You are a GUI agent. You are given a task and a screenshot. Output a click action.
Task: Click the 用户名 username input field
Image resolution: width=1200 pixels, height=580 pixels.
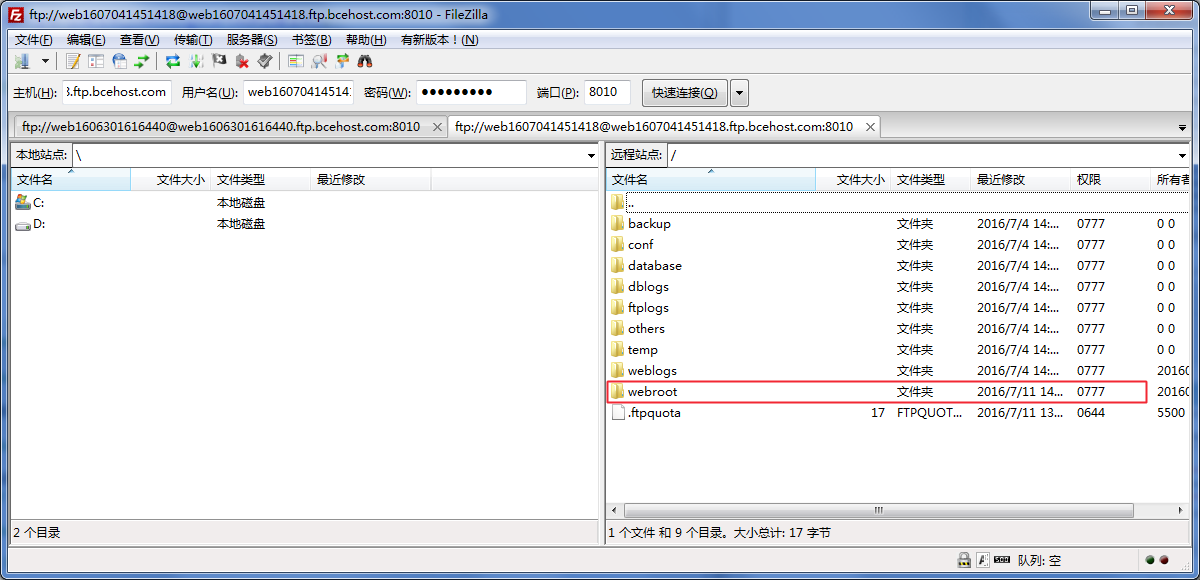pos(298,93)
